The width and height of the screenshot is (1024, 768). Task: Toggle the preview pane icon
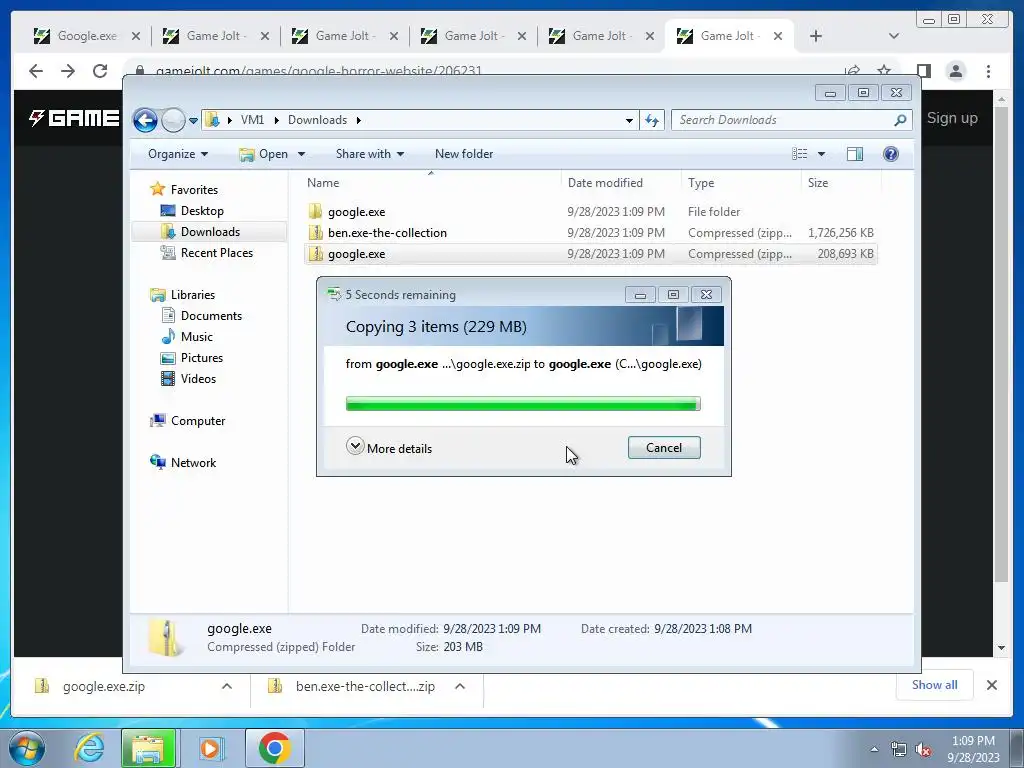pyautogui.click(x=855, y=154)
